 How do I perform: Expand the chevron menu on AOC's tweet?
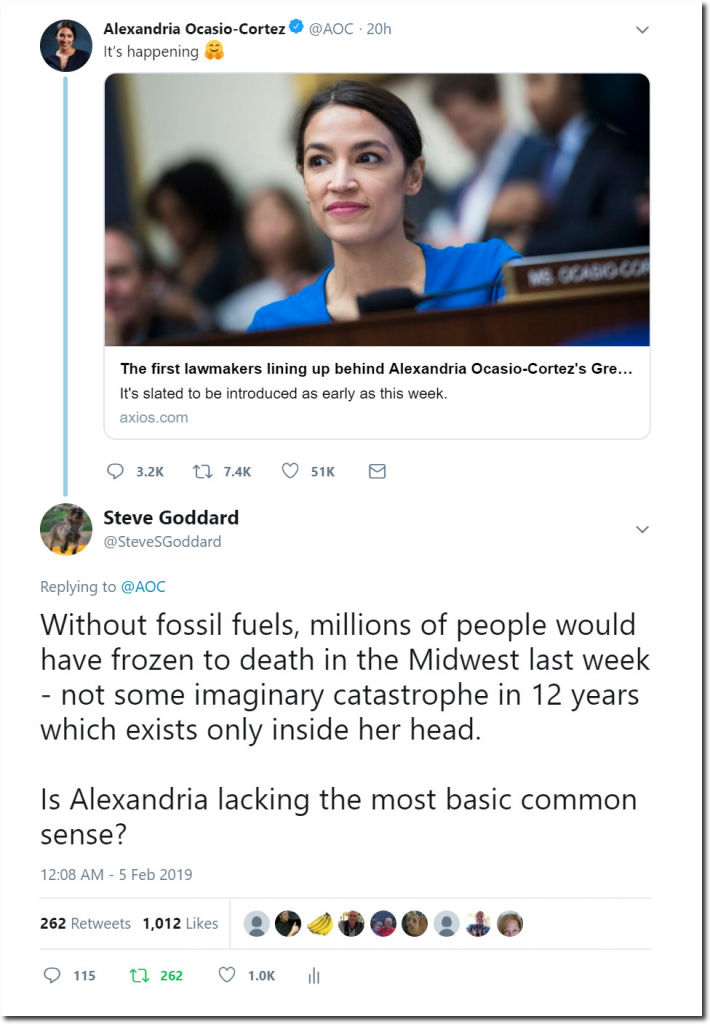(642, 29)
